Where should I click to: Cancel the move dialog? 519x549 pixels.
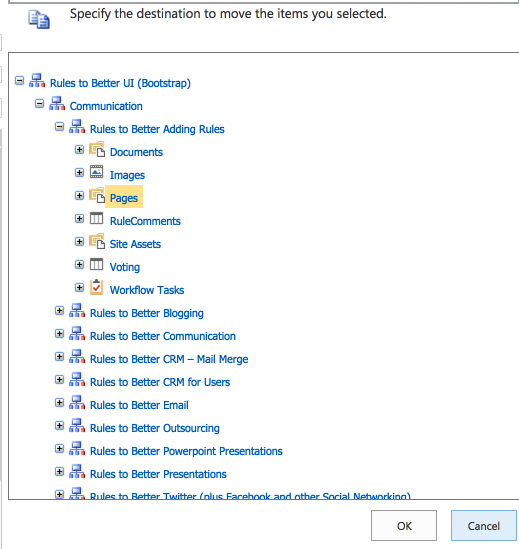(484, 526)
